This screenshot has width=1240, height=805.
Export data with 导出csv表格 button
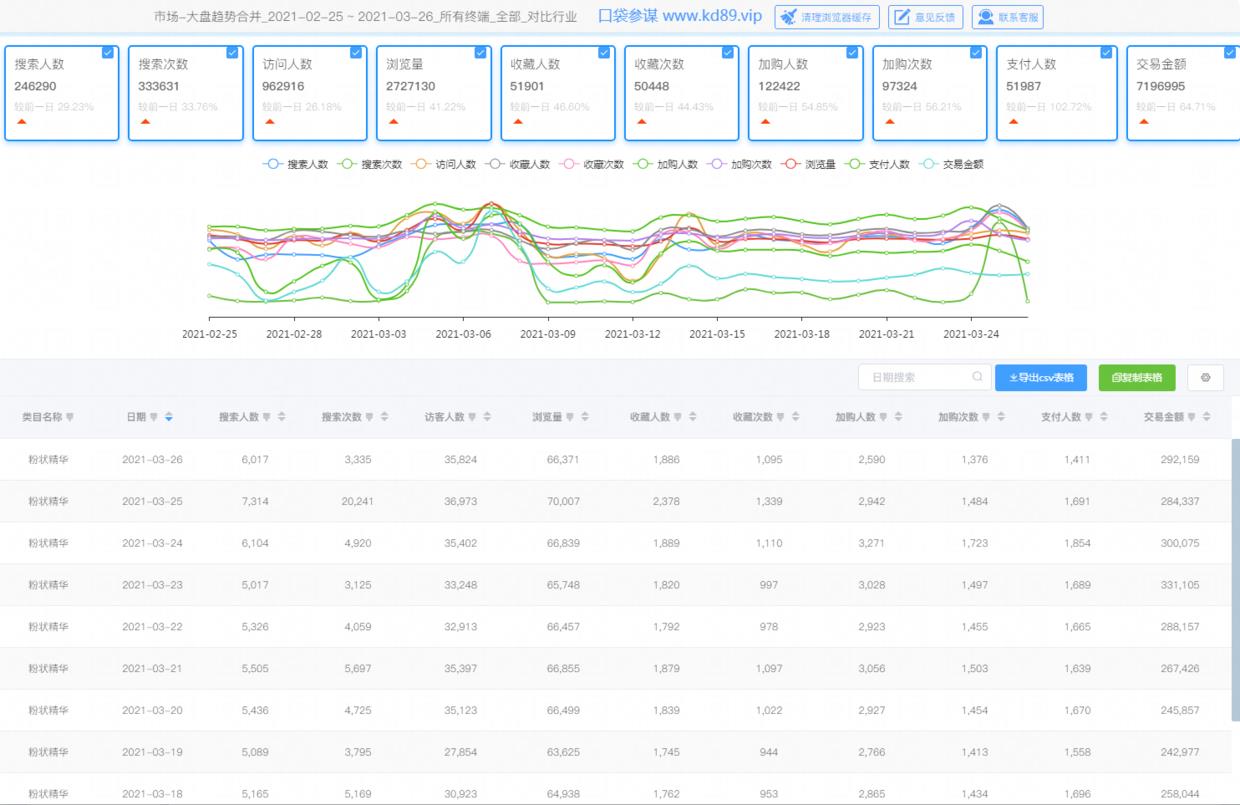pos(1041,378)
